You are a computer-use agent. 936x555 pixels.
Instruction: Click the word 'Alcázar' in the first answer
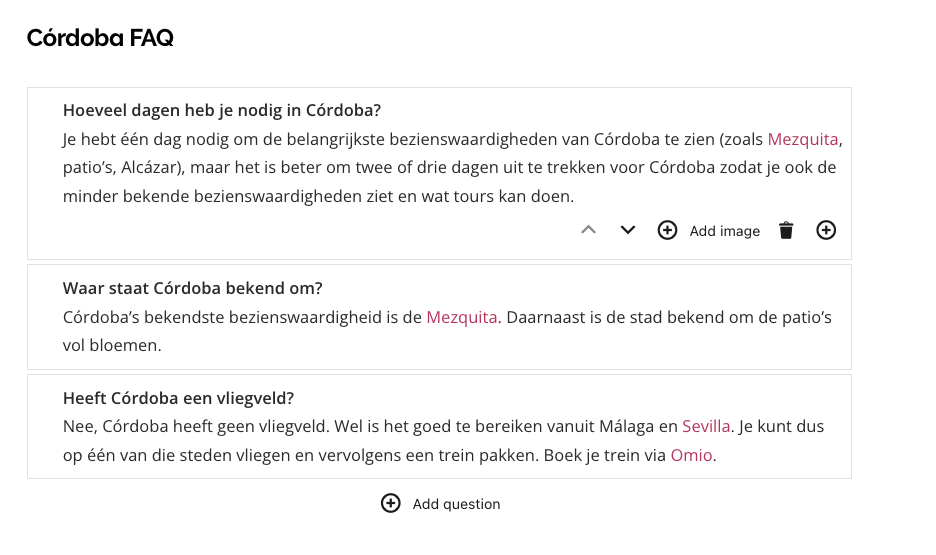pos(152,168)
